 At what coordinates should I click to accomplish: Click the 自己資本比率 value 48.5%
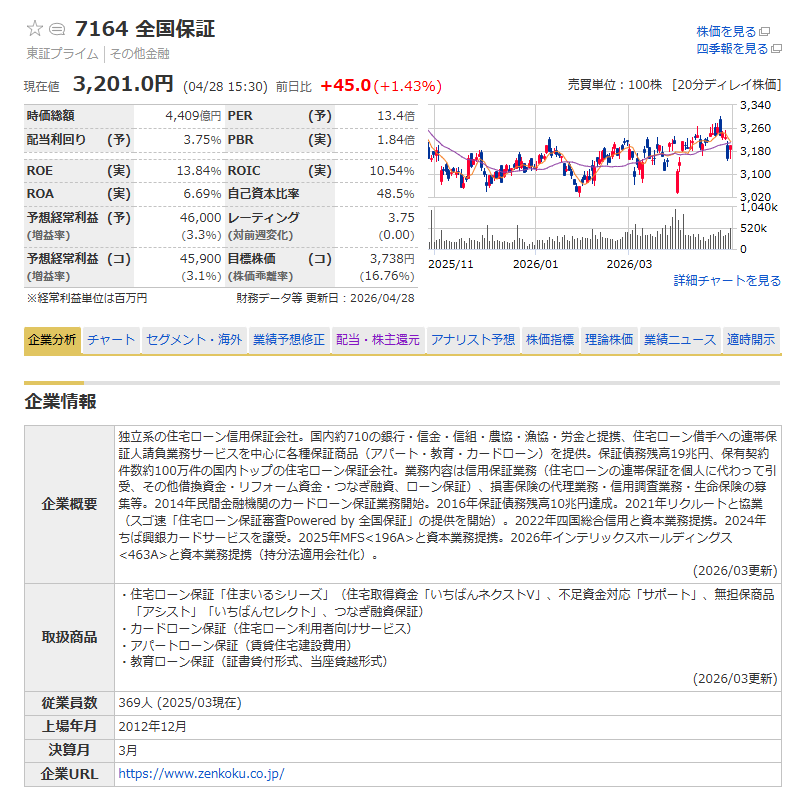(x=395, y=194)
